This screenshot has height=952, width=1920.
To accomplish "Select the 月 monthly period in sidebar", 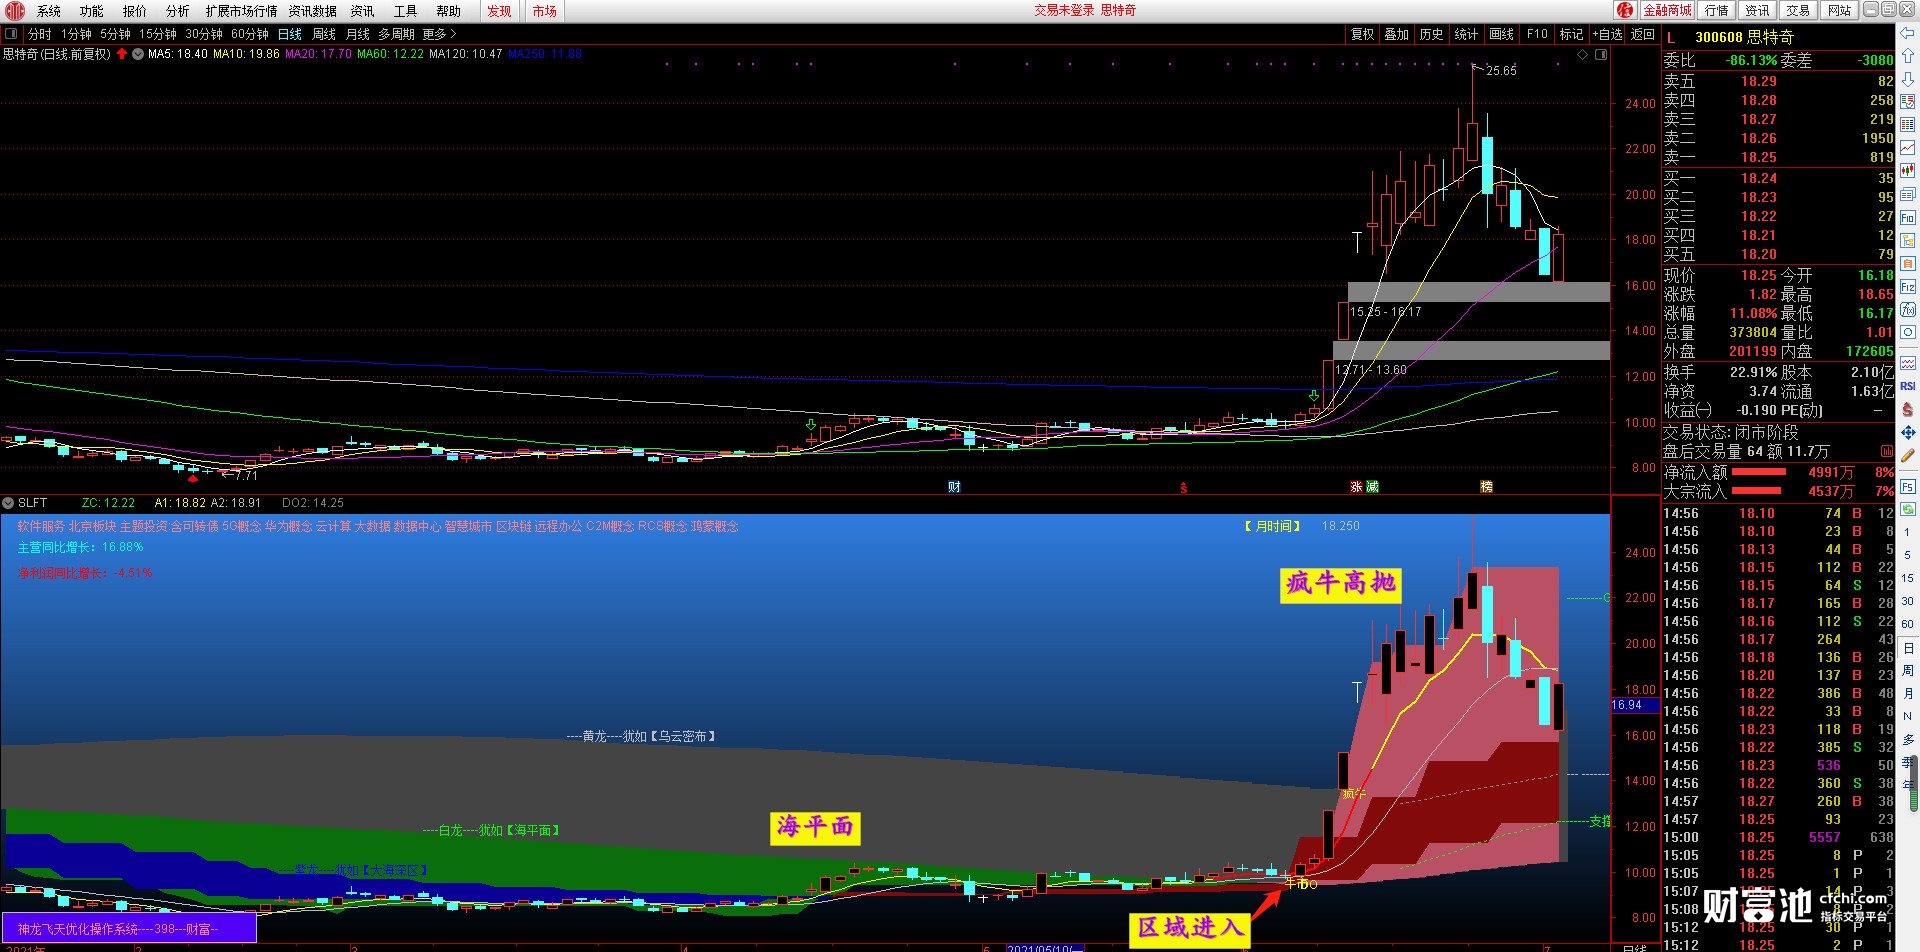I will [1908, 693].
